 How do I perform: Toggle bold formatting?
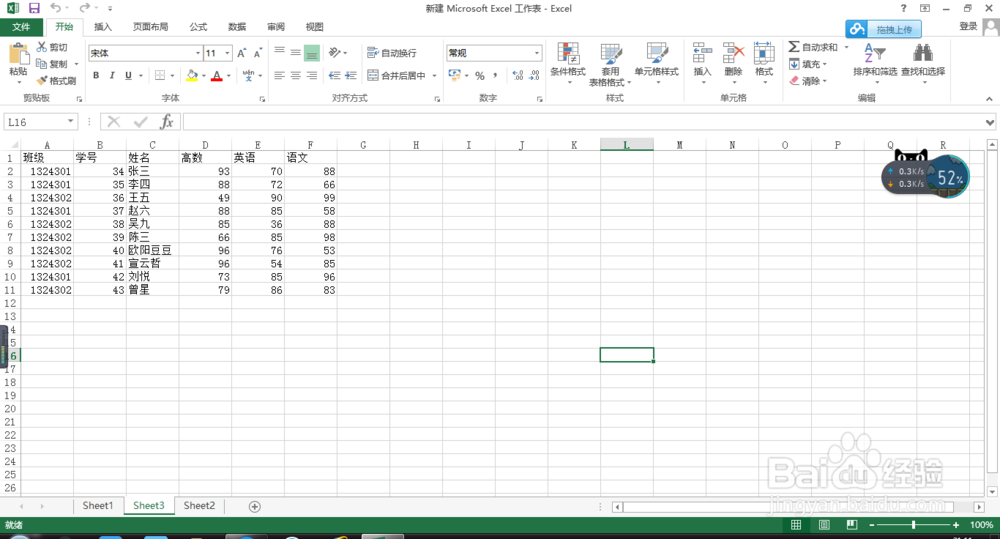coord(96,75)
